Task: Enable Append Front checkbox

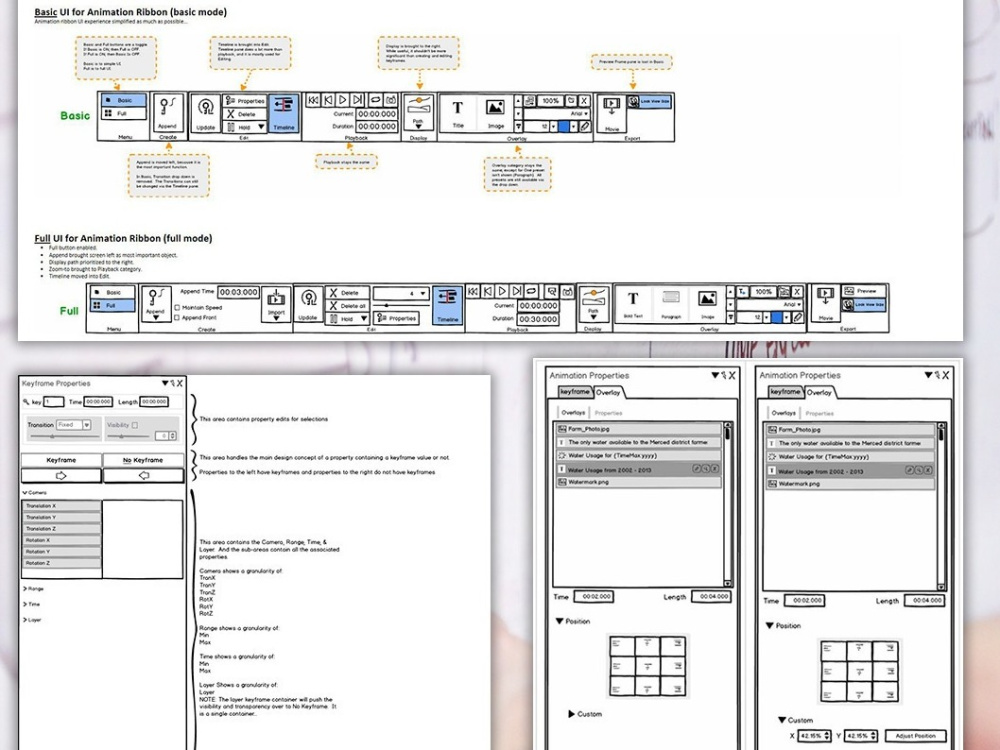Action: (x=177, y=318)
